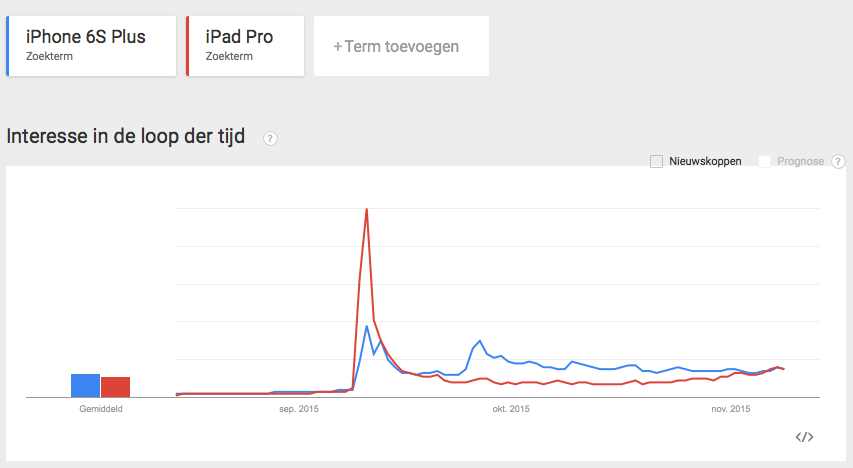This screenshot has height=468, width=853.
Task: Click the Zoekterm label under iPad Pro
Action: (229, 57)
